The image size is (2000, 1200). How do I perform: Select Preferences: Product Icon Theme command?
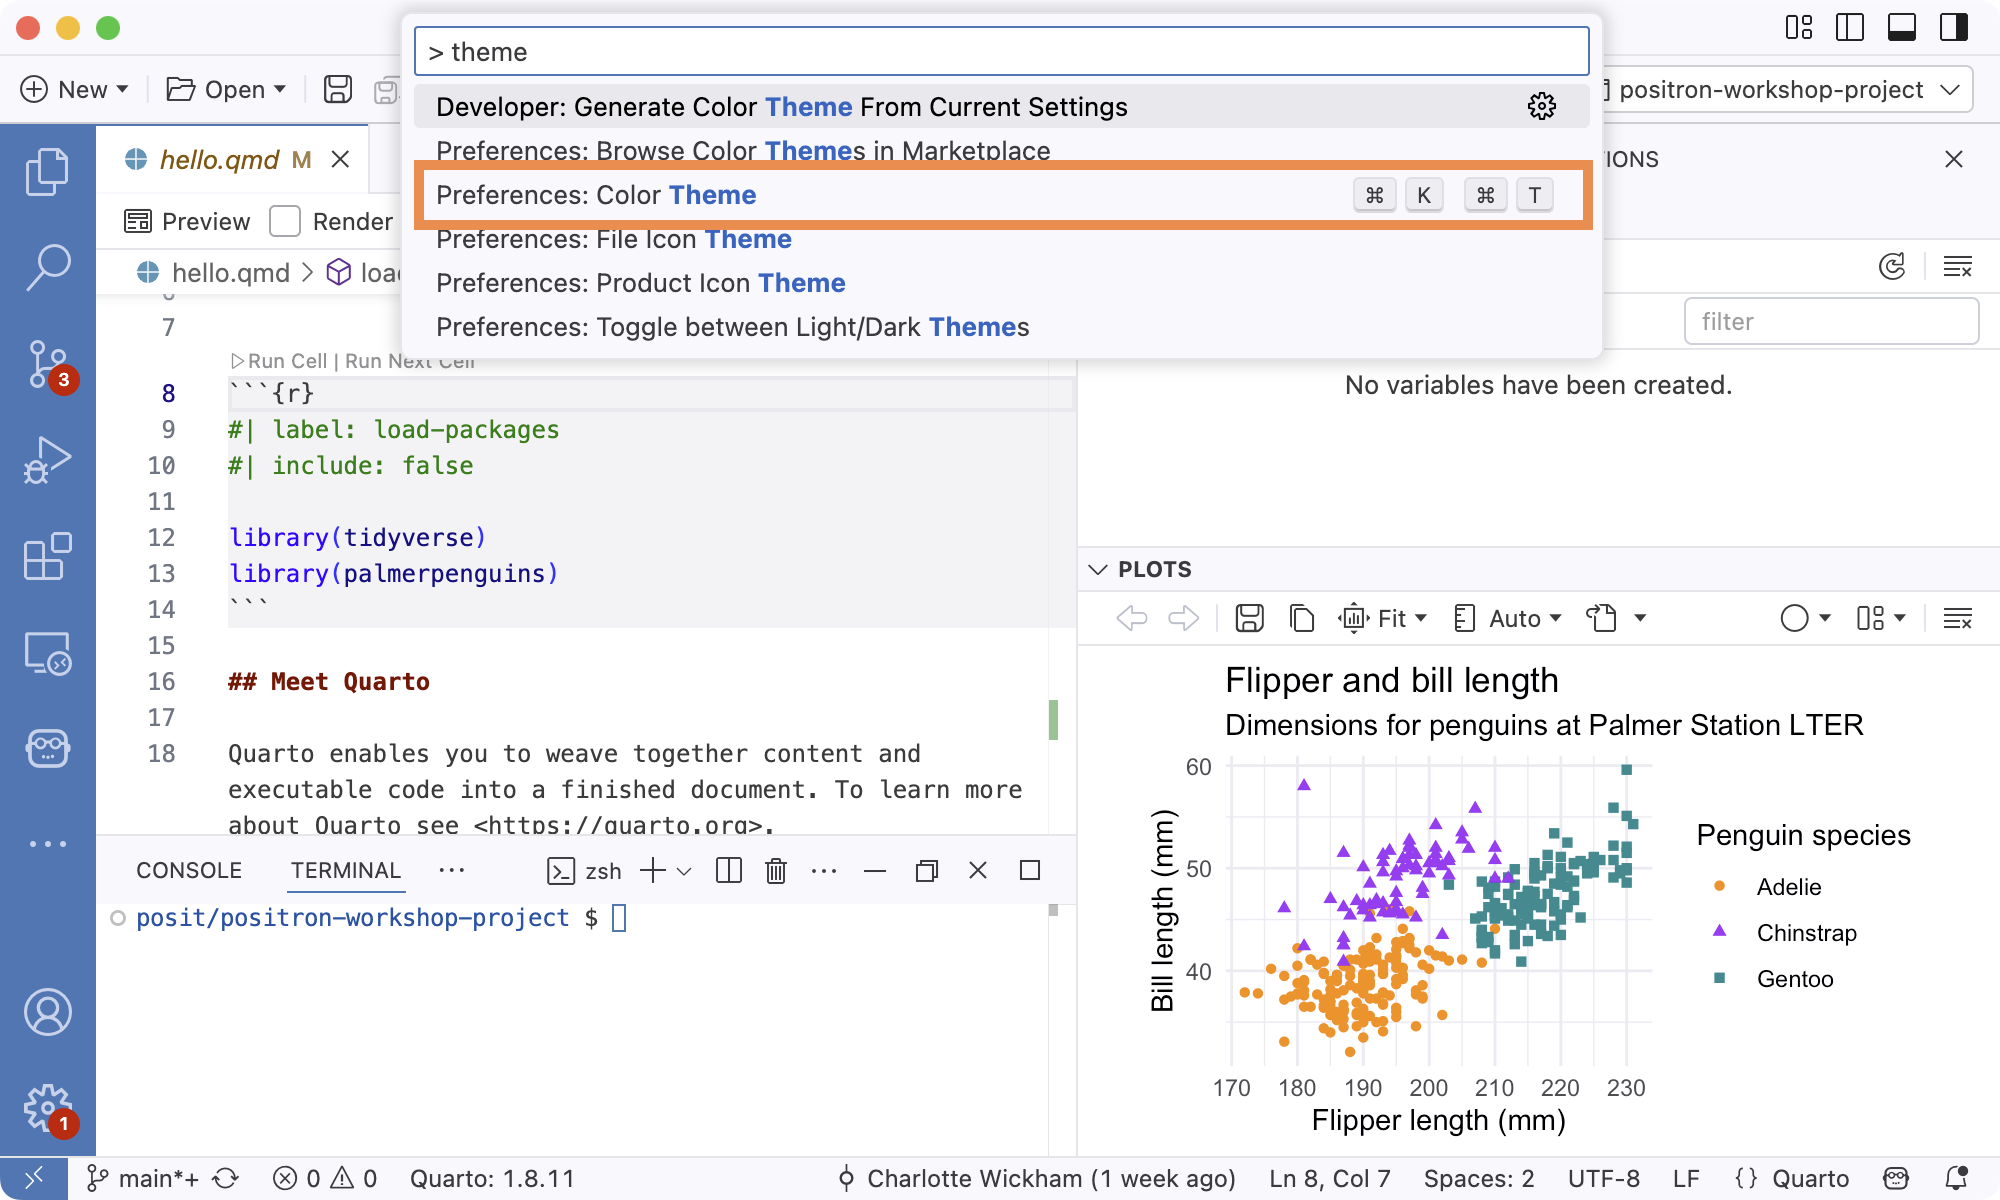tap(1002, 283)
